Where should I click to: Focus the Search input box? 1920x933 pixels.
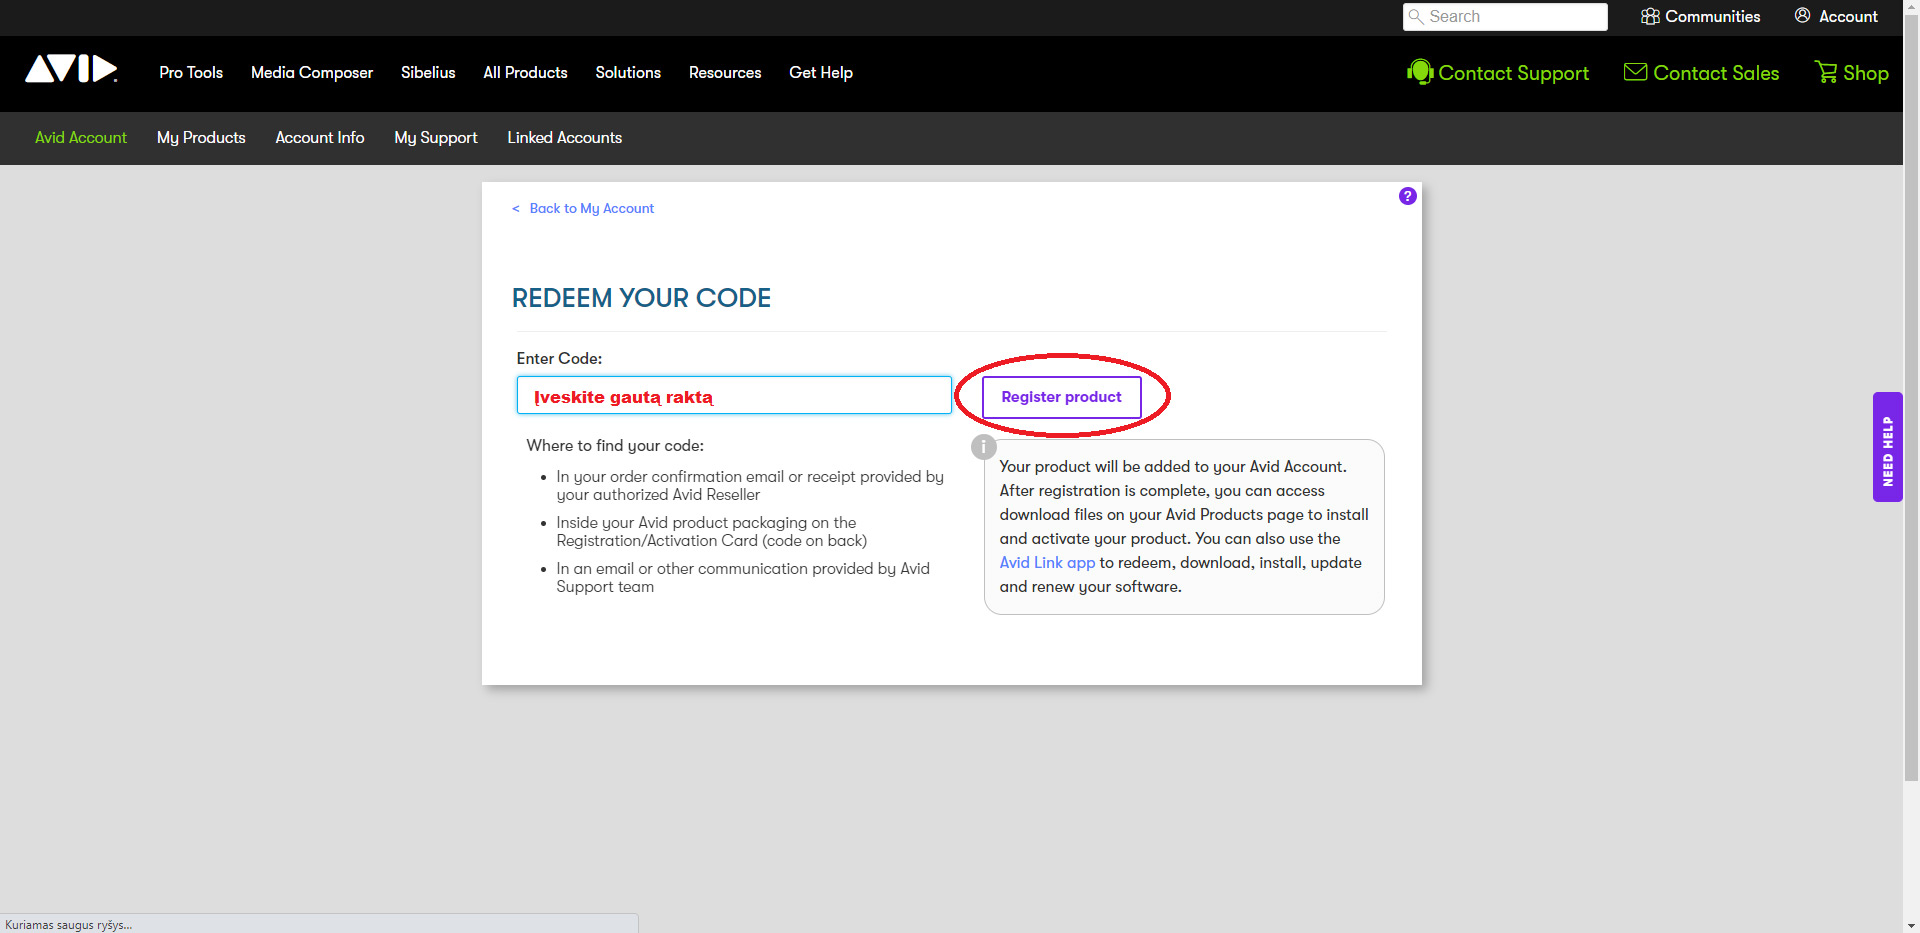[1505, 17]
